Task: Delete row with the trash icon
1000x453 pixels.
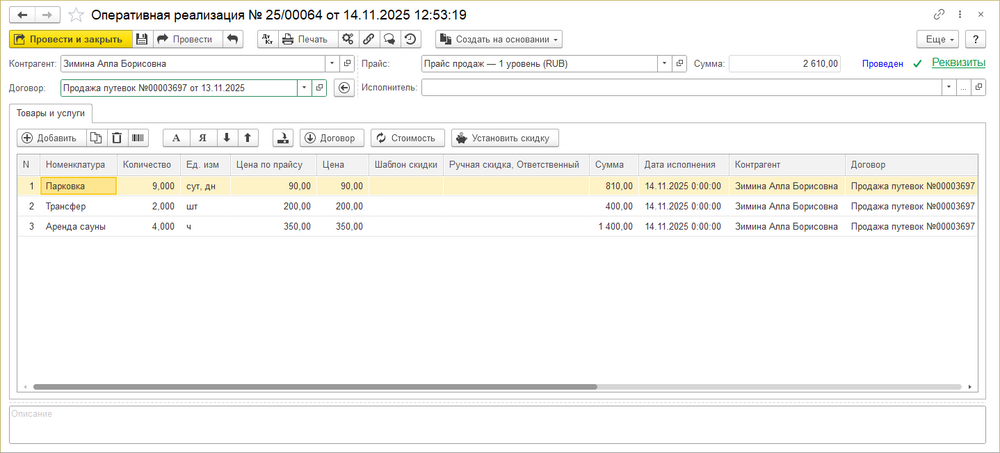Action: coord(117,138)
